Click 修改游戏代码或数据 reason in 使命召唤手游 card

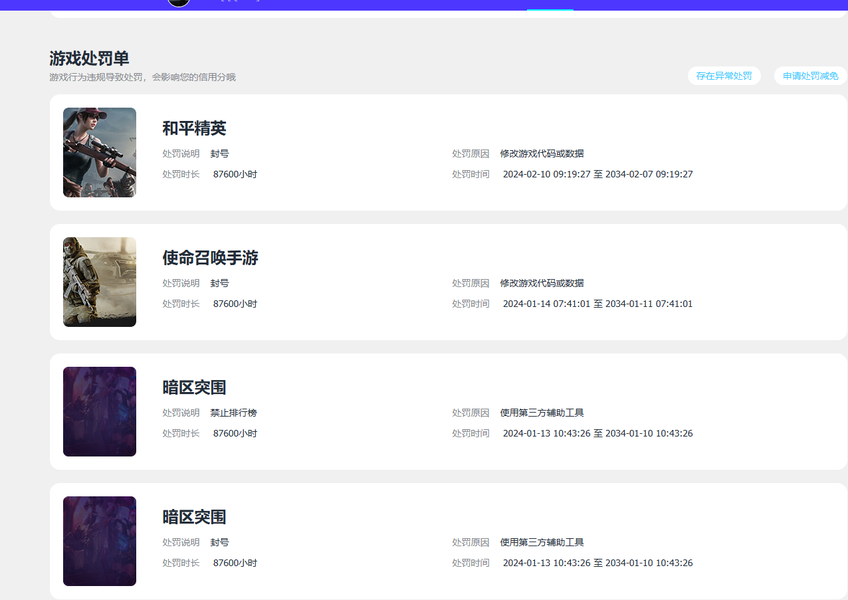tap(542, 283)
